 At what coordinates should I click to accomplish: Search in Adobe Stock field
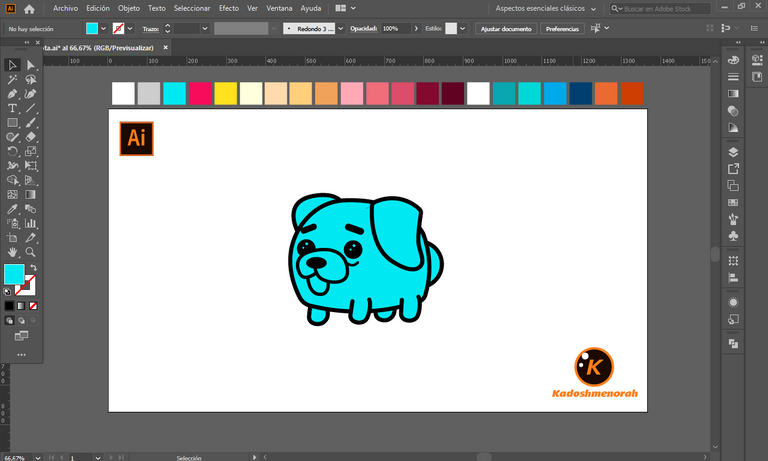coord(660,8)
